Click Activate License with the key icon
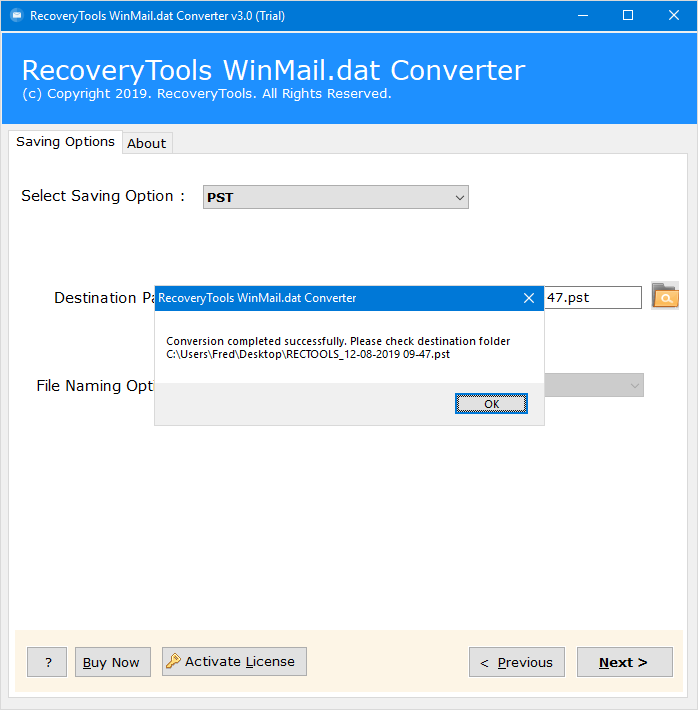 coord(234,661)
